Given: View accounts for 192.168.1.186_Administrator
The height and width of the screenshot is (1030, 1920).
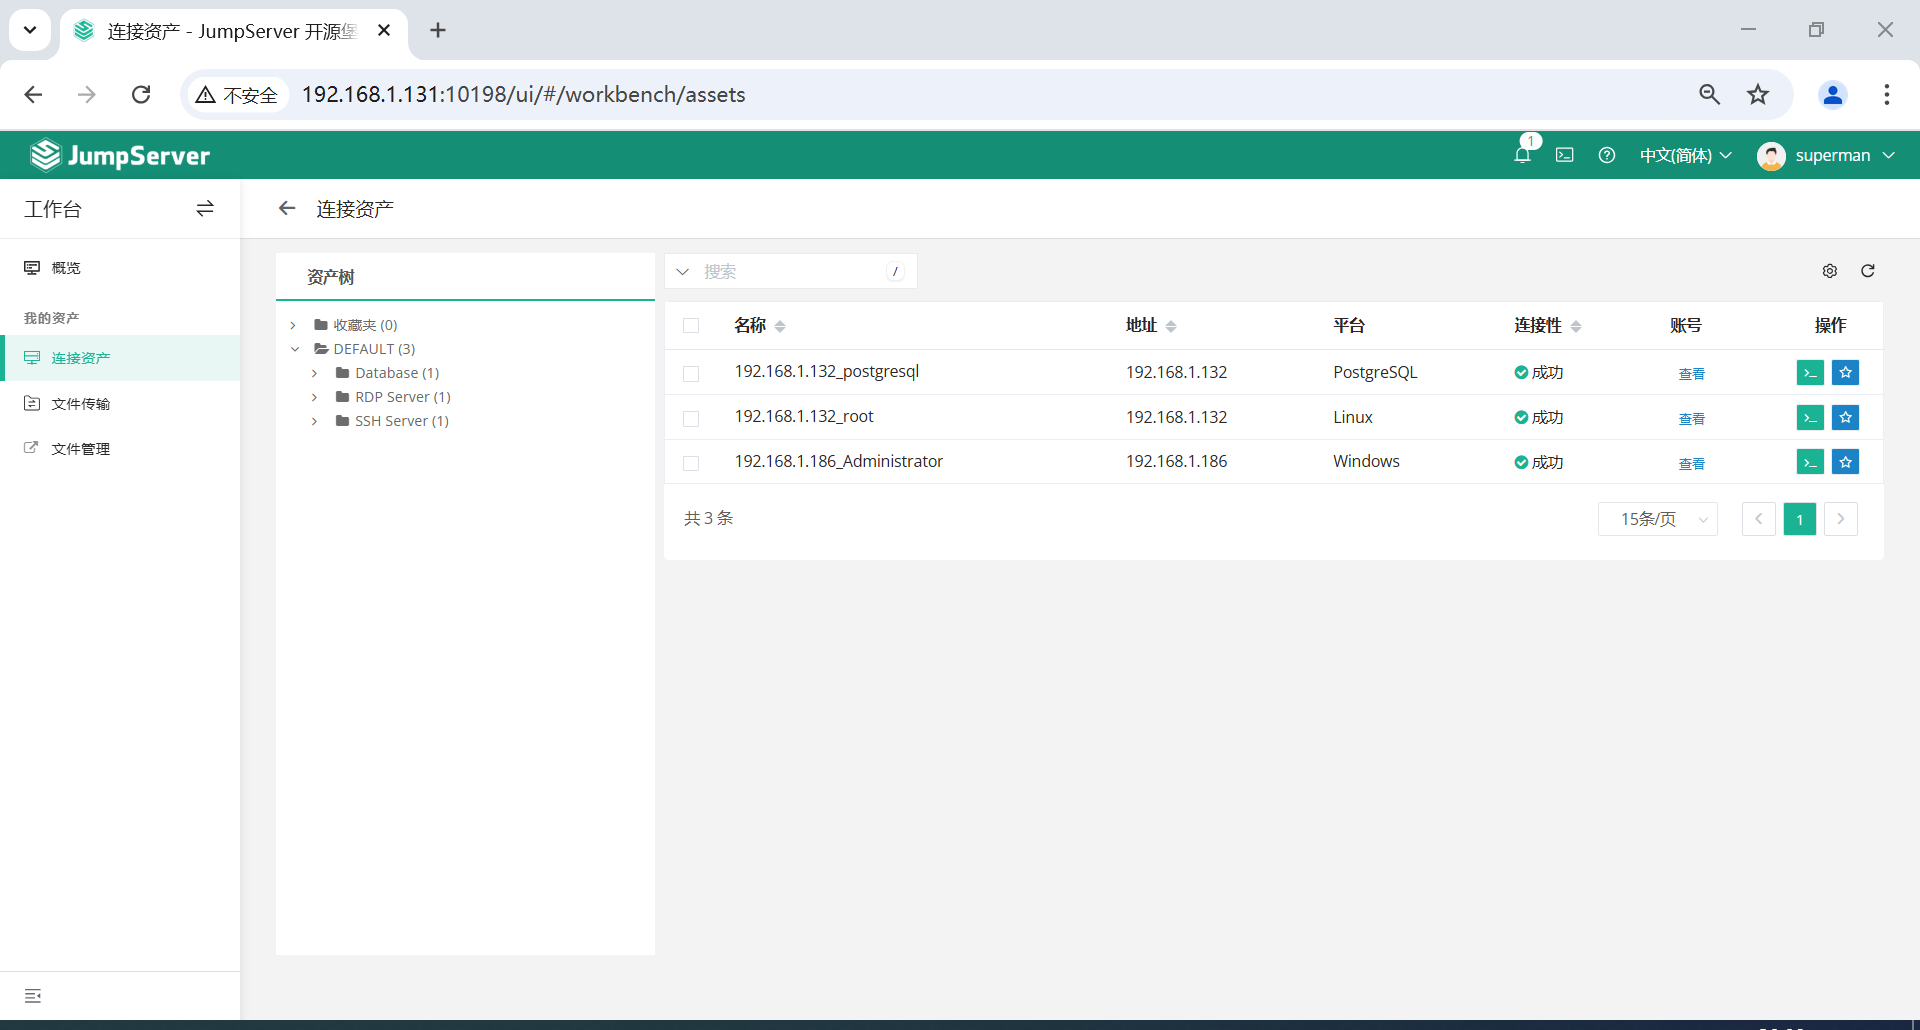Looking at the screenshot, I should (x=1691, y=463).
